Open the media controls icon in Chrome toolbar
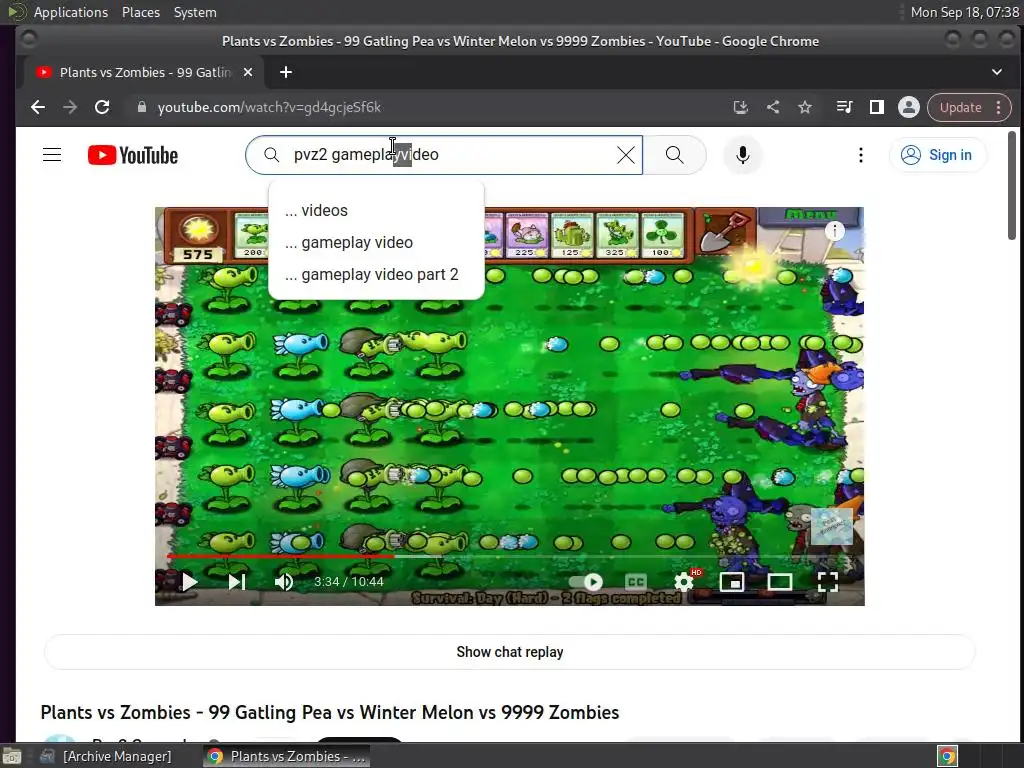This screenshot has height=768, width=1024. (x=844, y=107)
